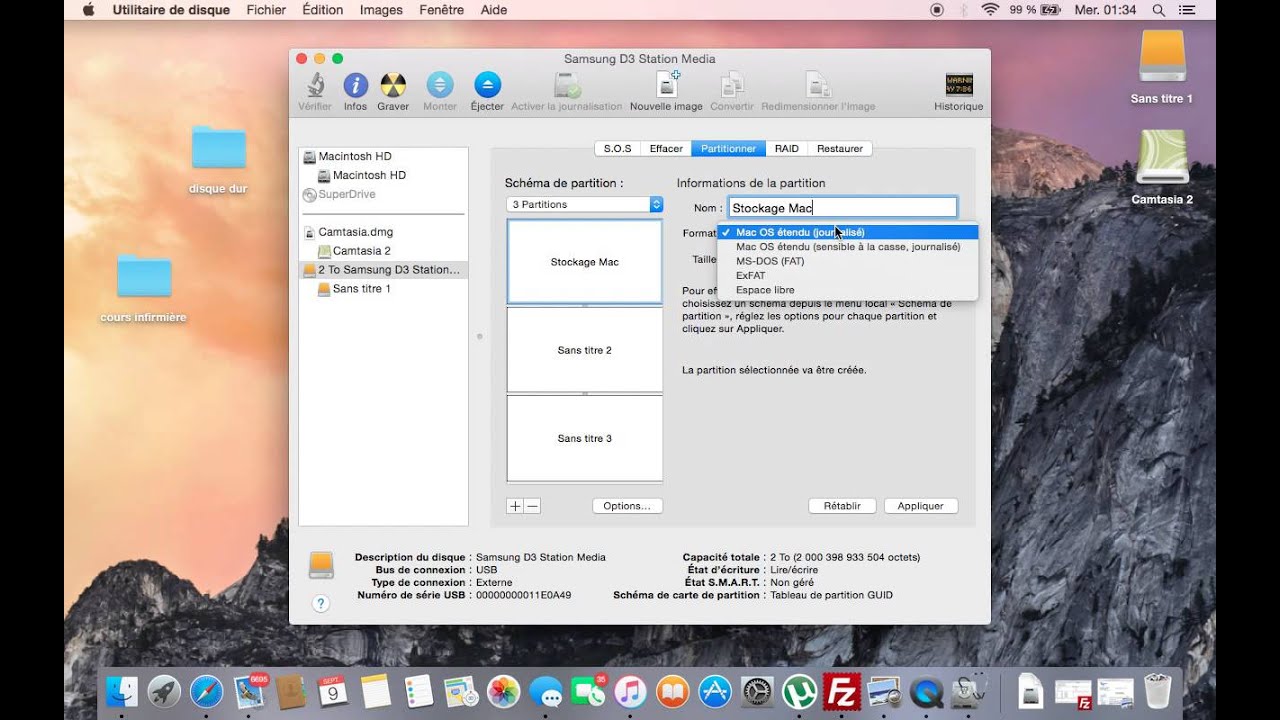The image size is (1280, 720).
Task: Remove partition with minus button
Action: (533, 506)
